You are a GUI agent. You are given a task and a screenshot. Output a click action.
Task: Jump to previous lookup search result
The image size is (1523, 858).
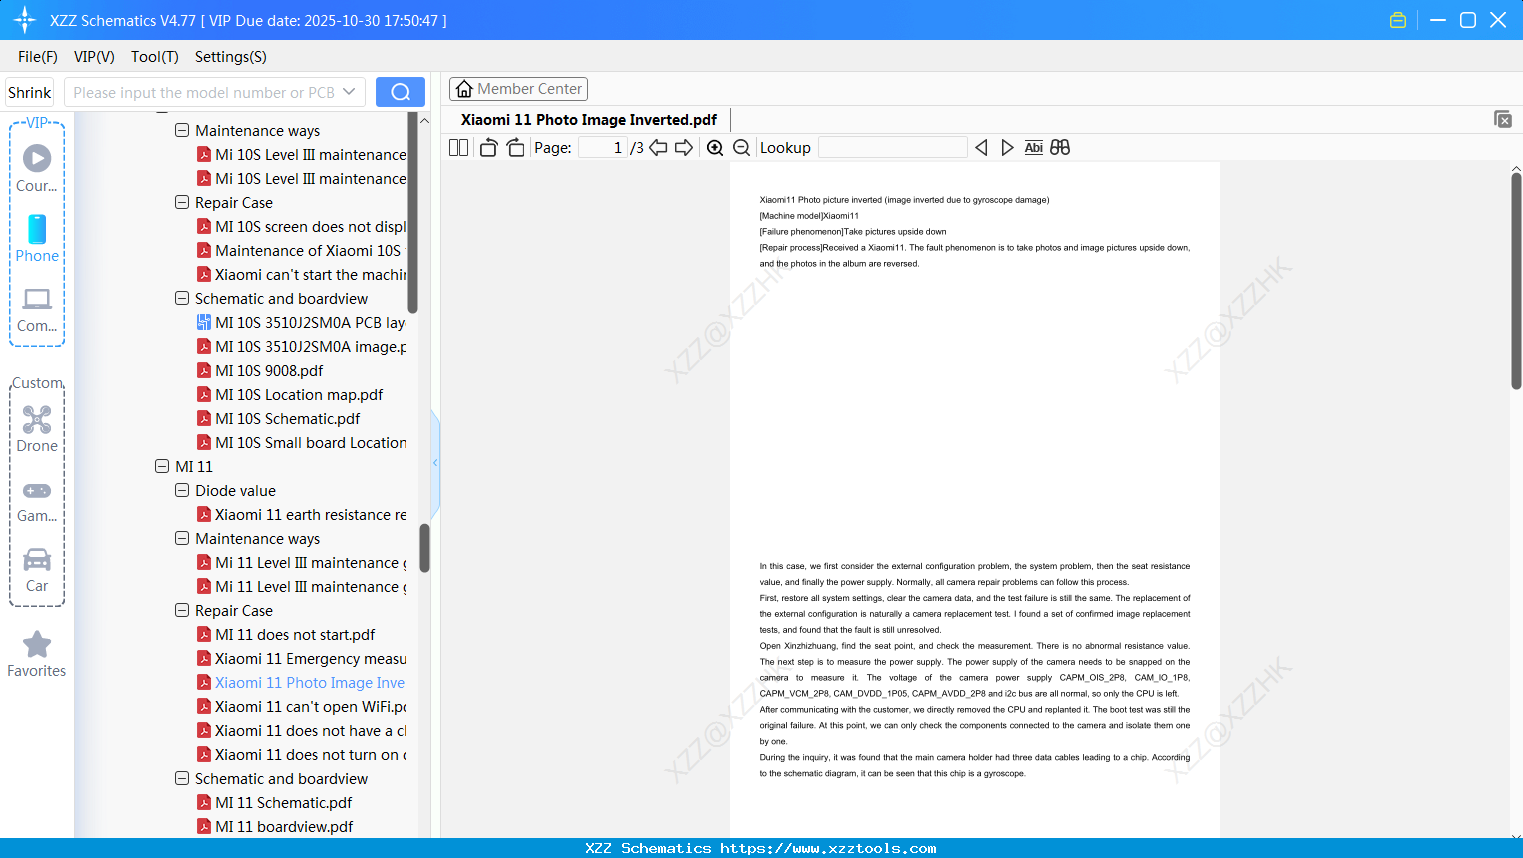(x=981, y=148)
